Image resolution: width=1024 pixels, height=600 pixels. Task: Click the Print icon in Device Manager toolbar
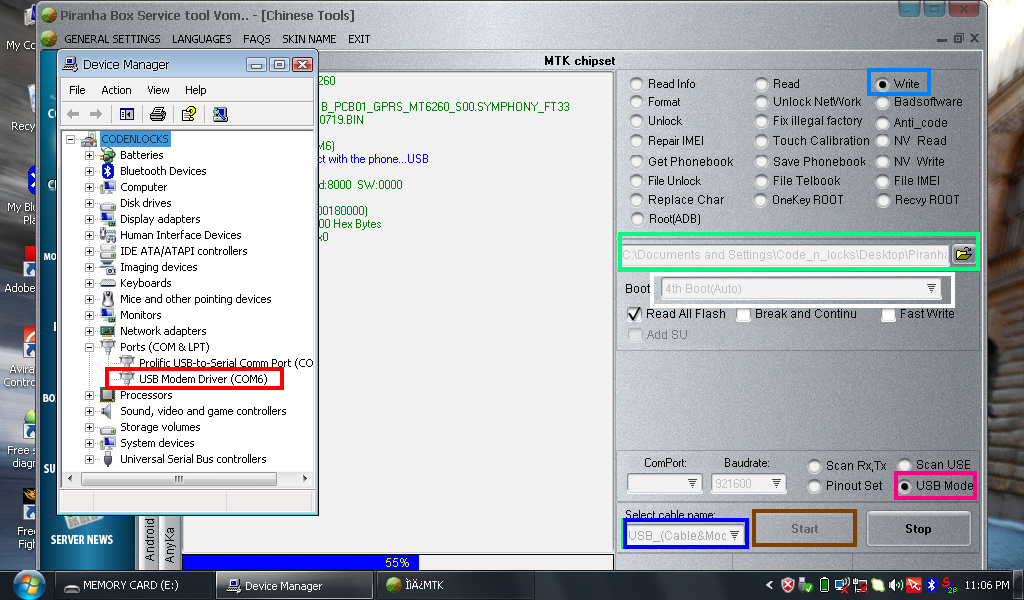coord(157,114)
